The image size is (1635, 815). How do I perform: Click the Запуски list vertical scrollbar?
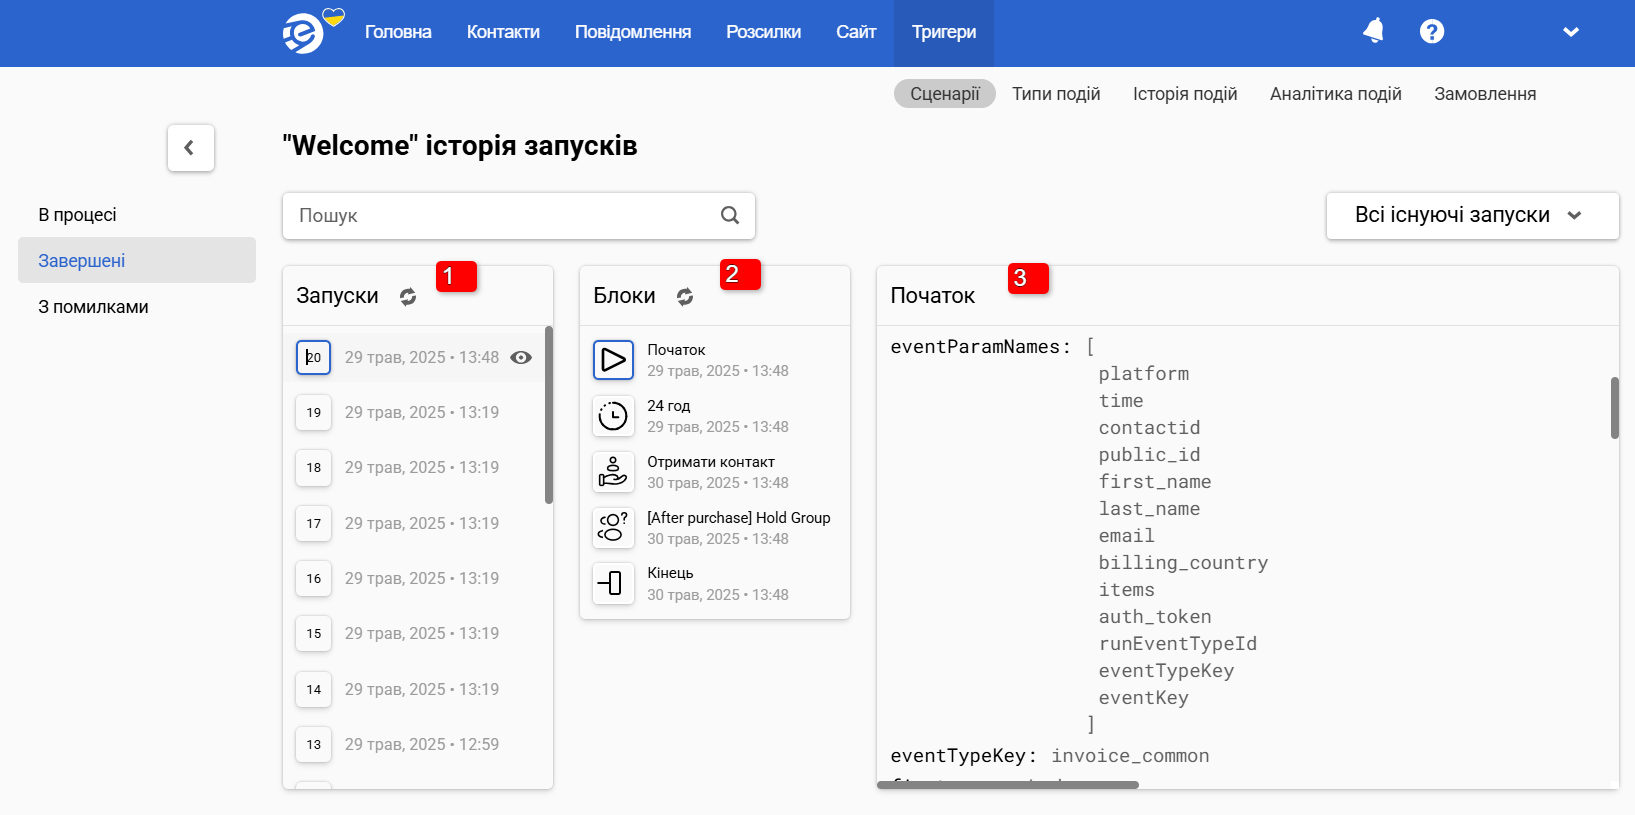pos(549,414)
